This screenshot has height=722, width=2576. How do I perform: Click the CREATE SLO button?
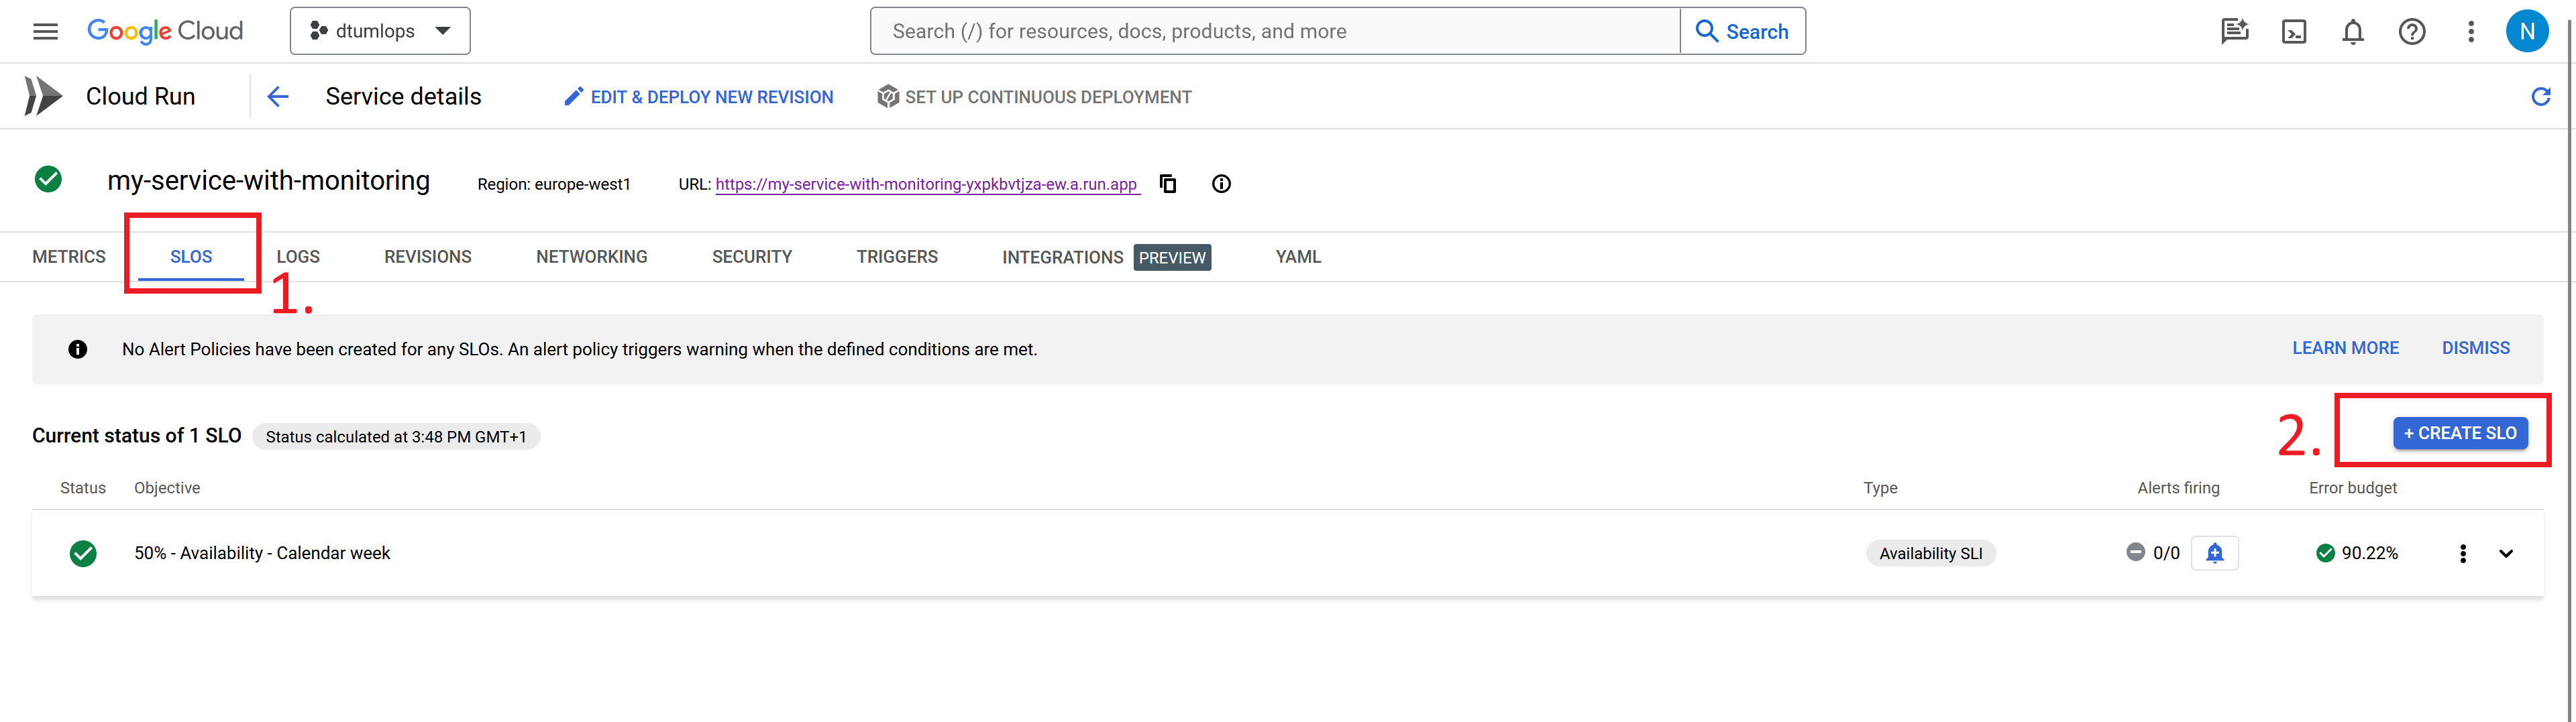pyautogui.click(x=2460, y=433)
